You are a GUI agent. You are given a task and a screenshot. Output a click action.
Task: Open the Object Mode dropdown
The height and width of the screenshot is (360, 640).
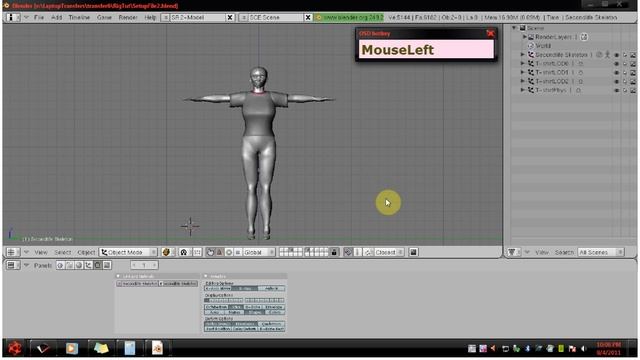click(129, 252)
